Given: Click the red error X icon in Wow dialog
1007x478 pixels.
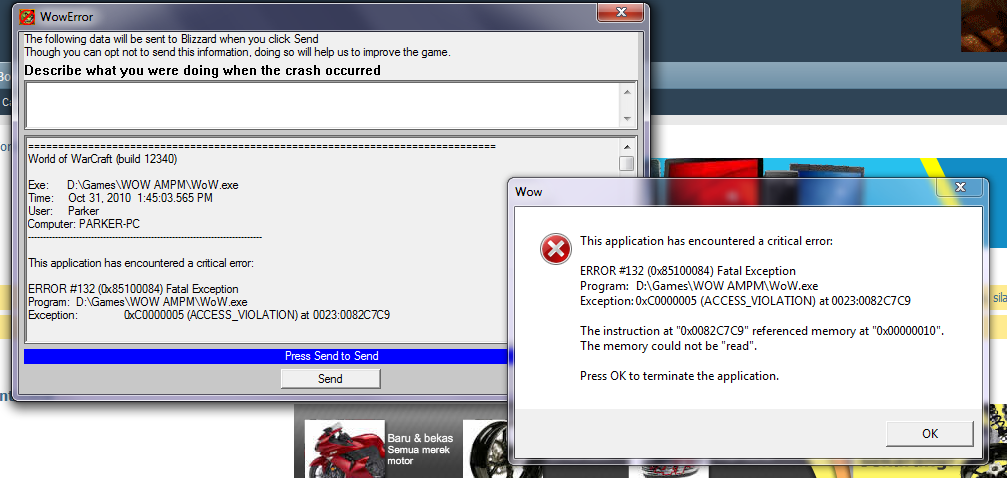Looking at the screenshot, I should [556, 249].
